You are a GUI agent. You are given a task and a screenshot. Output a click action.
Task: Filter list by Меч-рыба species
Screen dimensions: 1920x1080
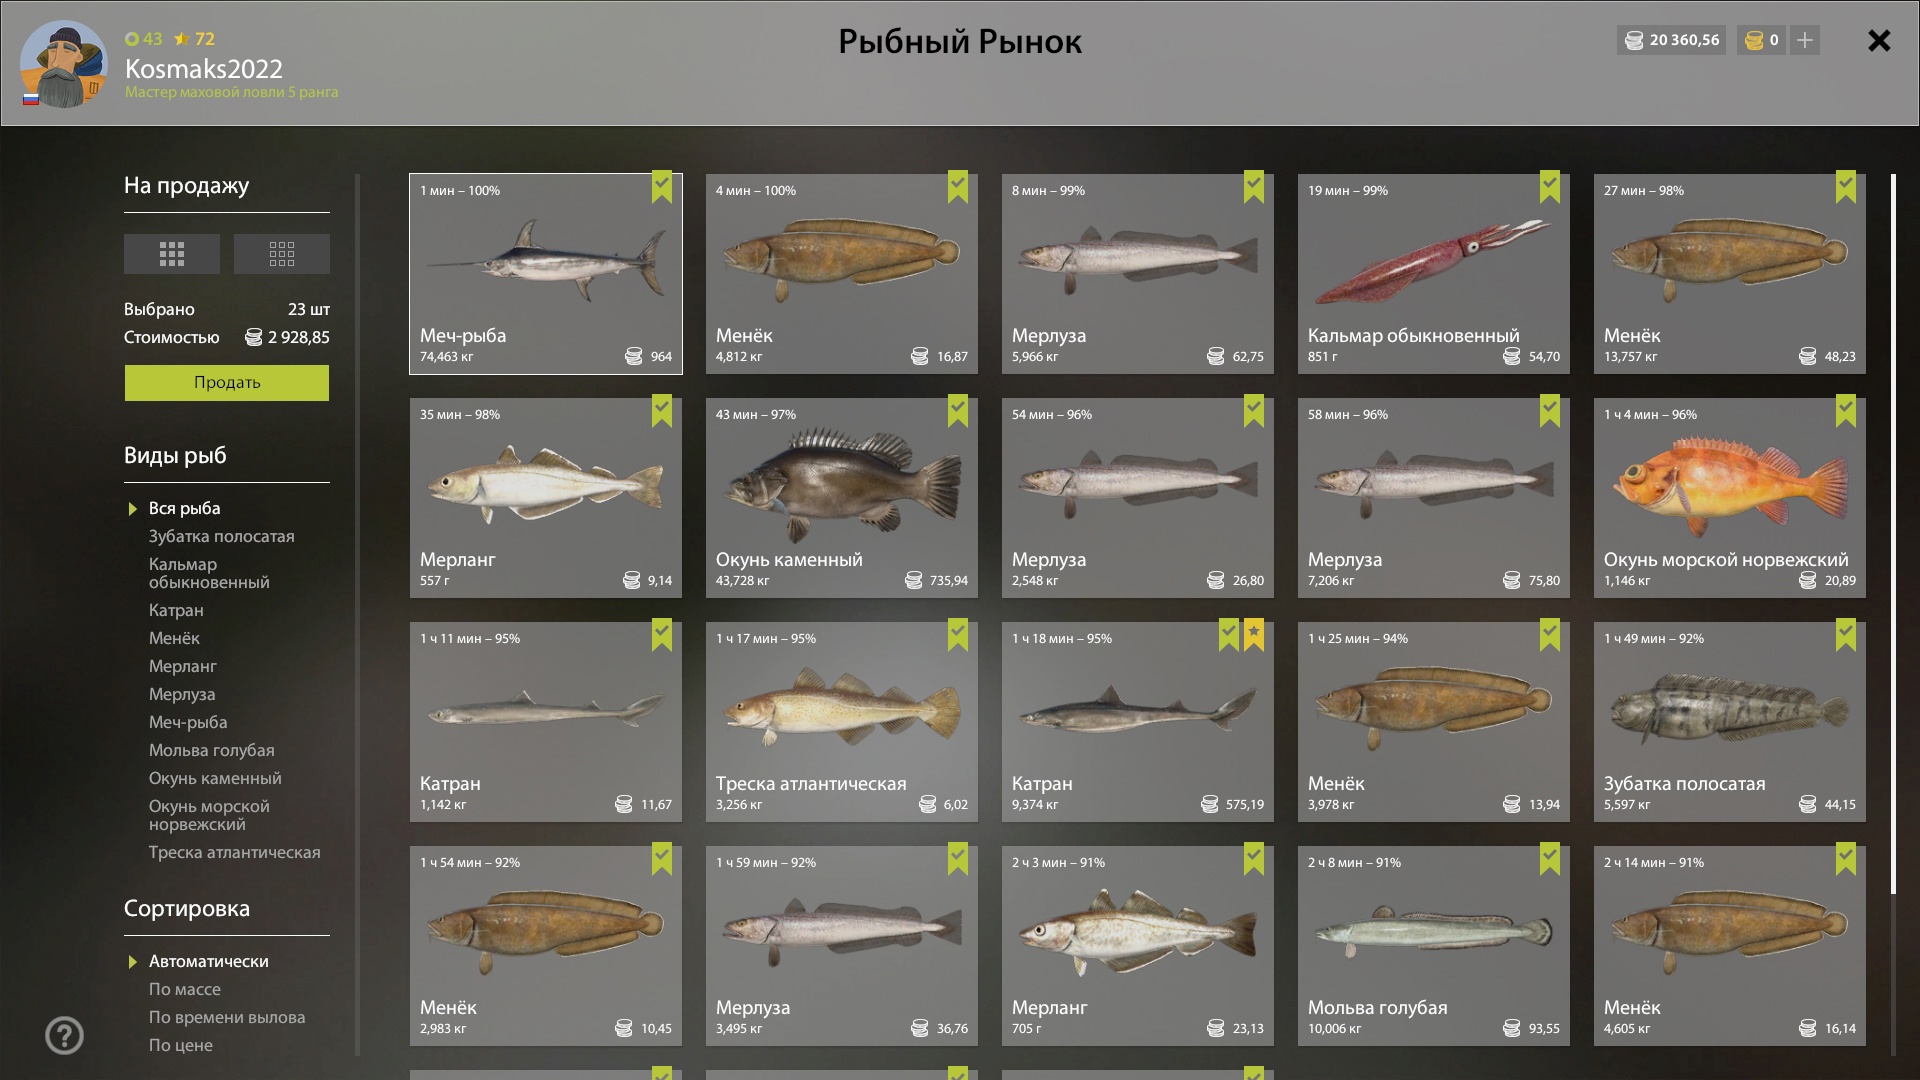[188, 722]
